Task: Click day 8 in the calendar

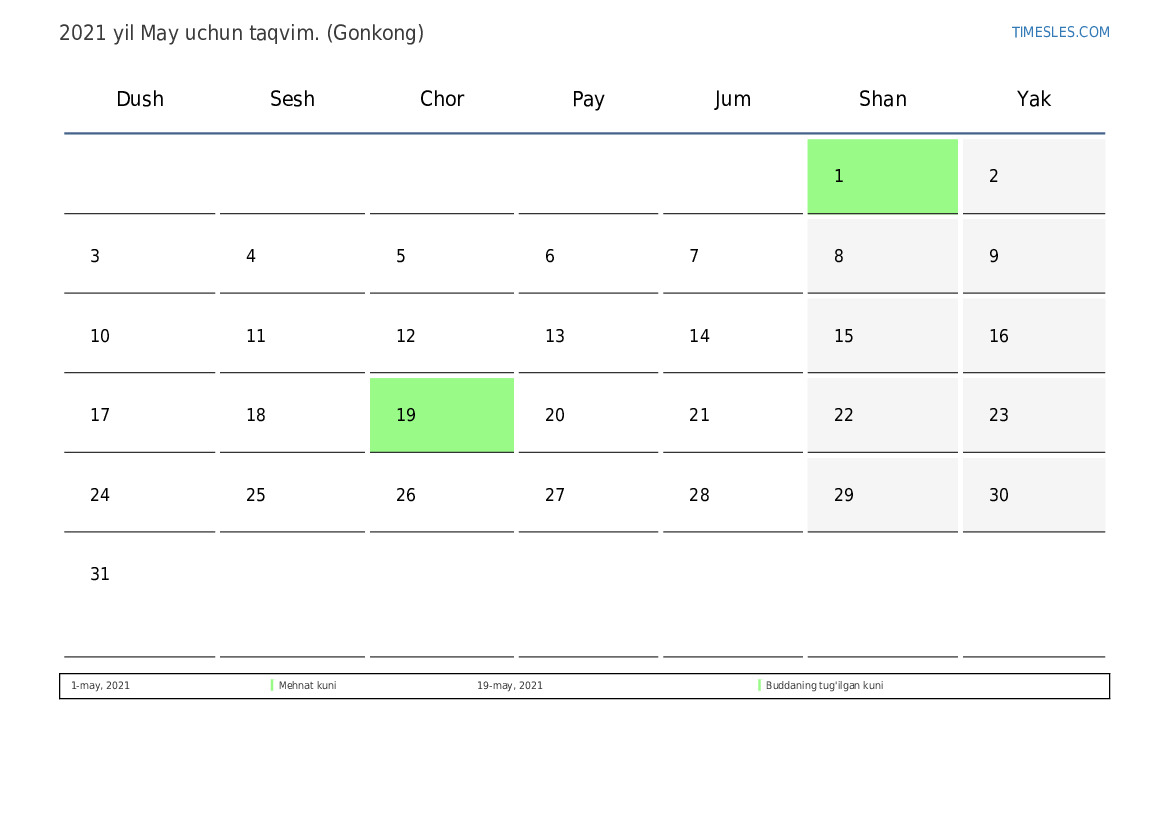Action: pos(882,256)
